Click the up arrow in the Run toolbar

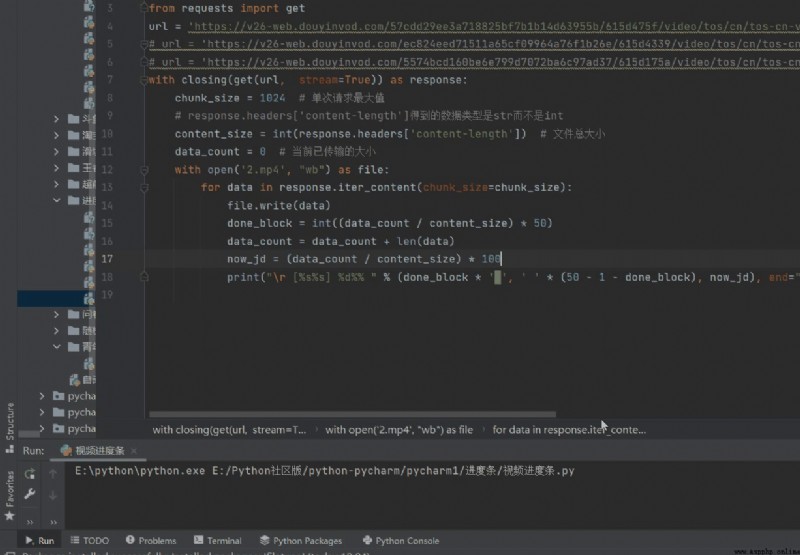(x=53, y=474)
